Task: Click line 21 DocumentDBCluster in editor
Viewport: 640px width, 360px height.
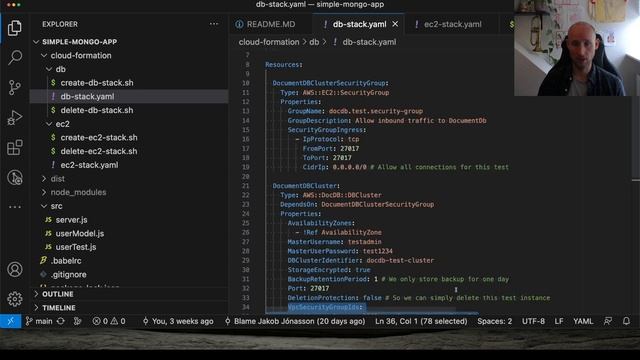Action: pyautogui.click(x=306, y=186)
